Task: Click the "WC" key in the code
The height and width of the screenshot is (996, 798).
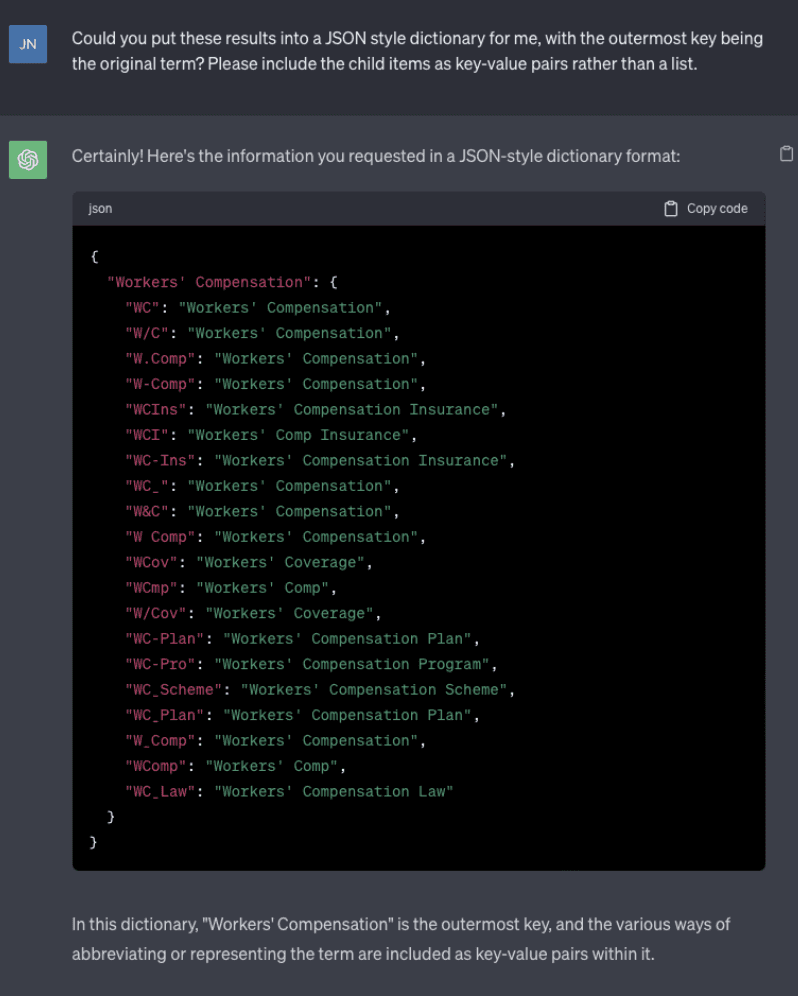Action: point(142,307)
